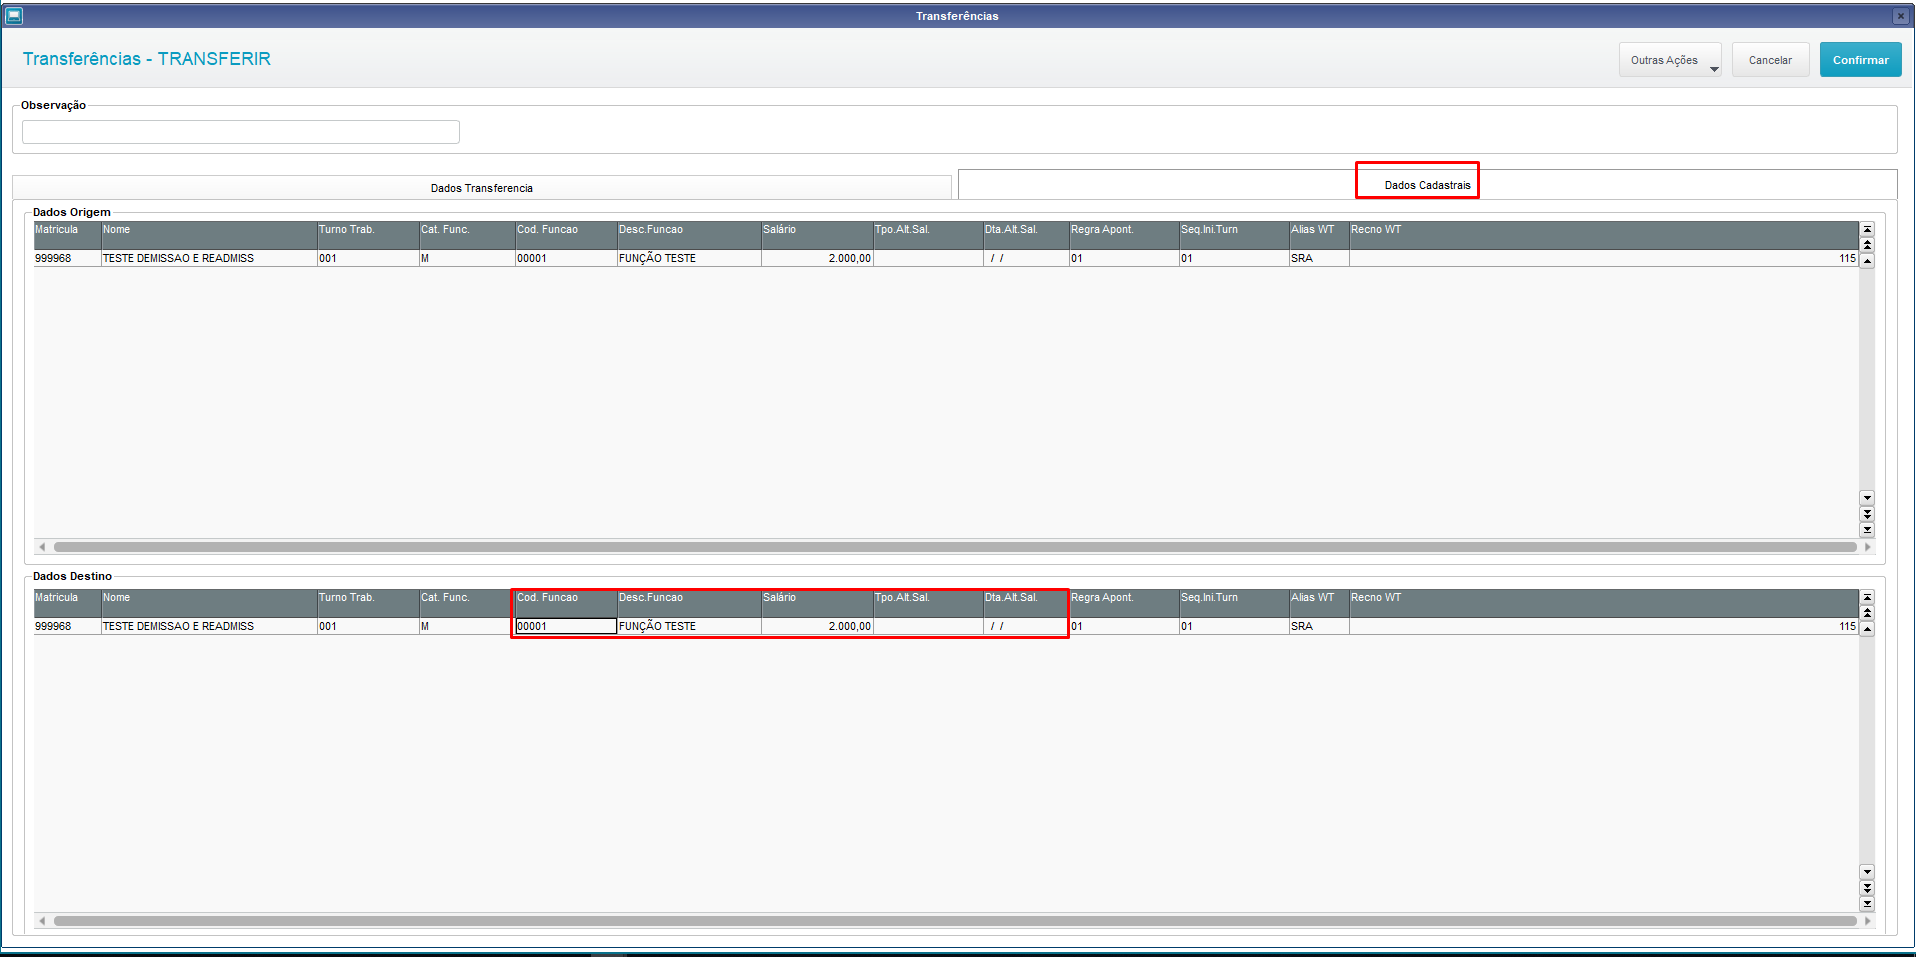Click Nome header in Dados Destino grid
The image size is (1916, 957).
[x=209, y=604]
